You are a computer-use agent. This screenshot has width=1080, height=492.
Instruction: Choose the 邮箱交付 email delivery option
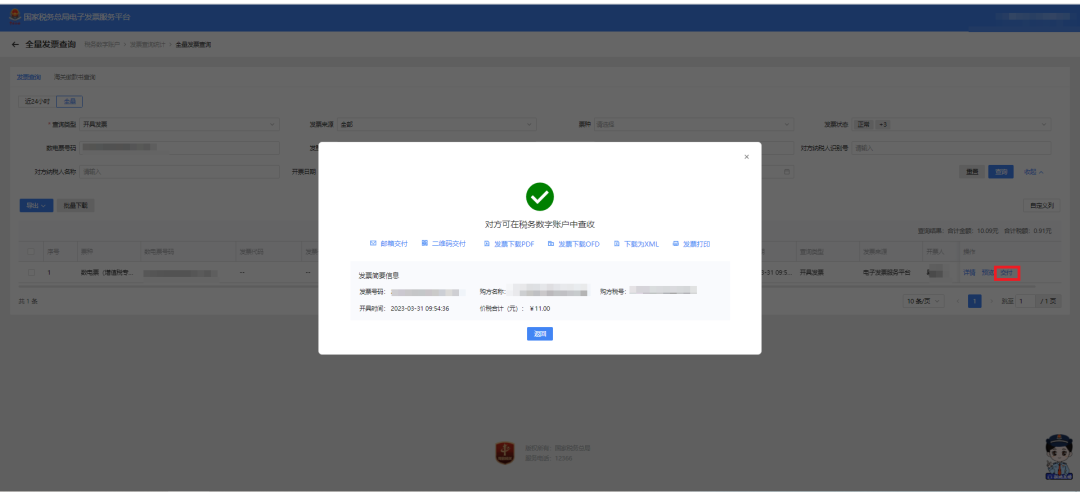(x=389, y=244)
